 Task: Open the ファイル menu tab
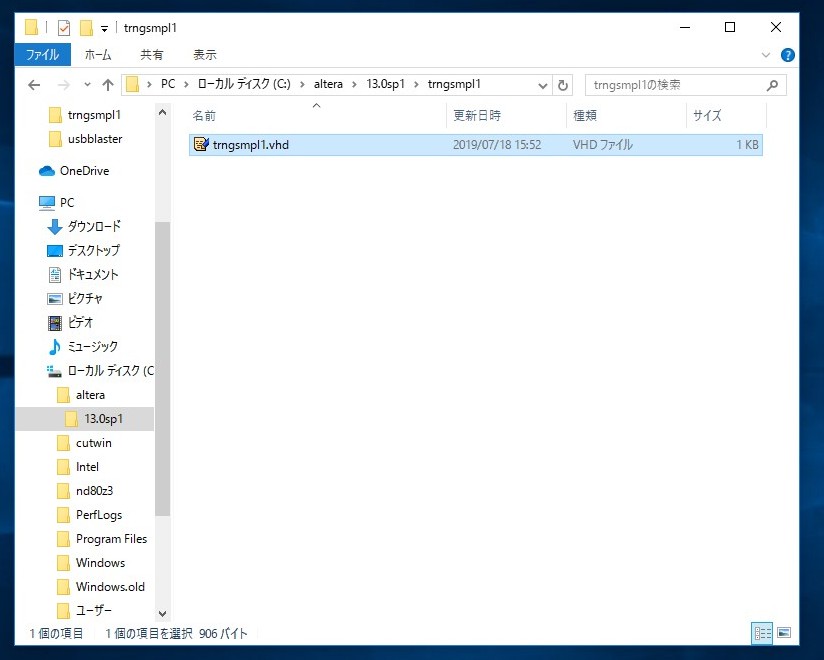[43, 55]
